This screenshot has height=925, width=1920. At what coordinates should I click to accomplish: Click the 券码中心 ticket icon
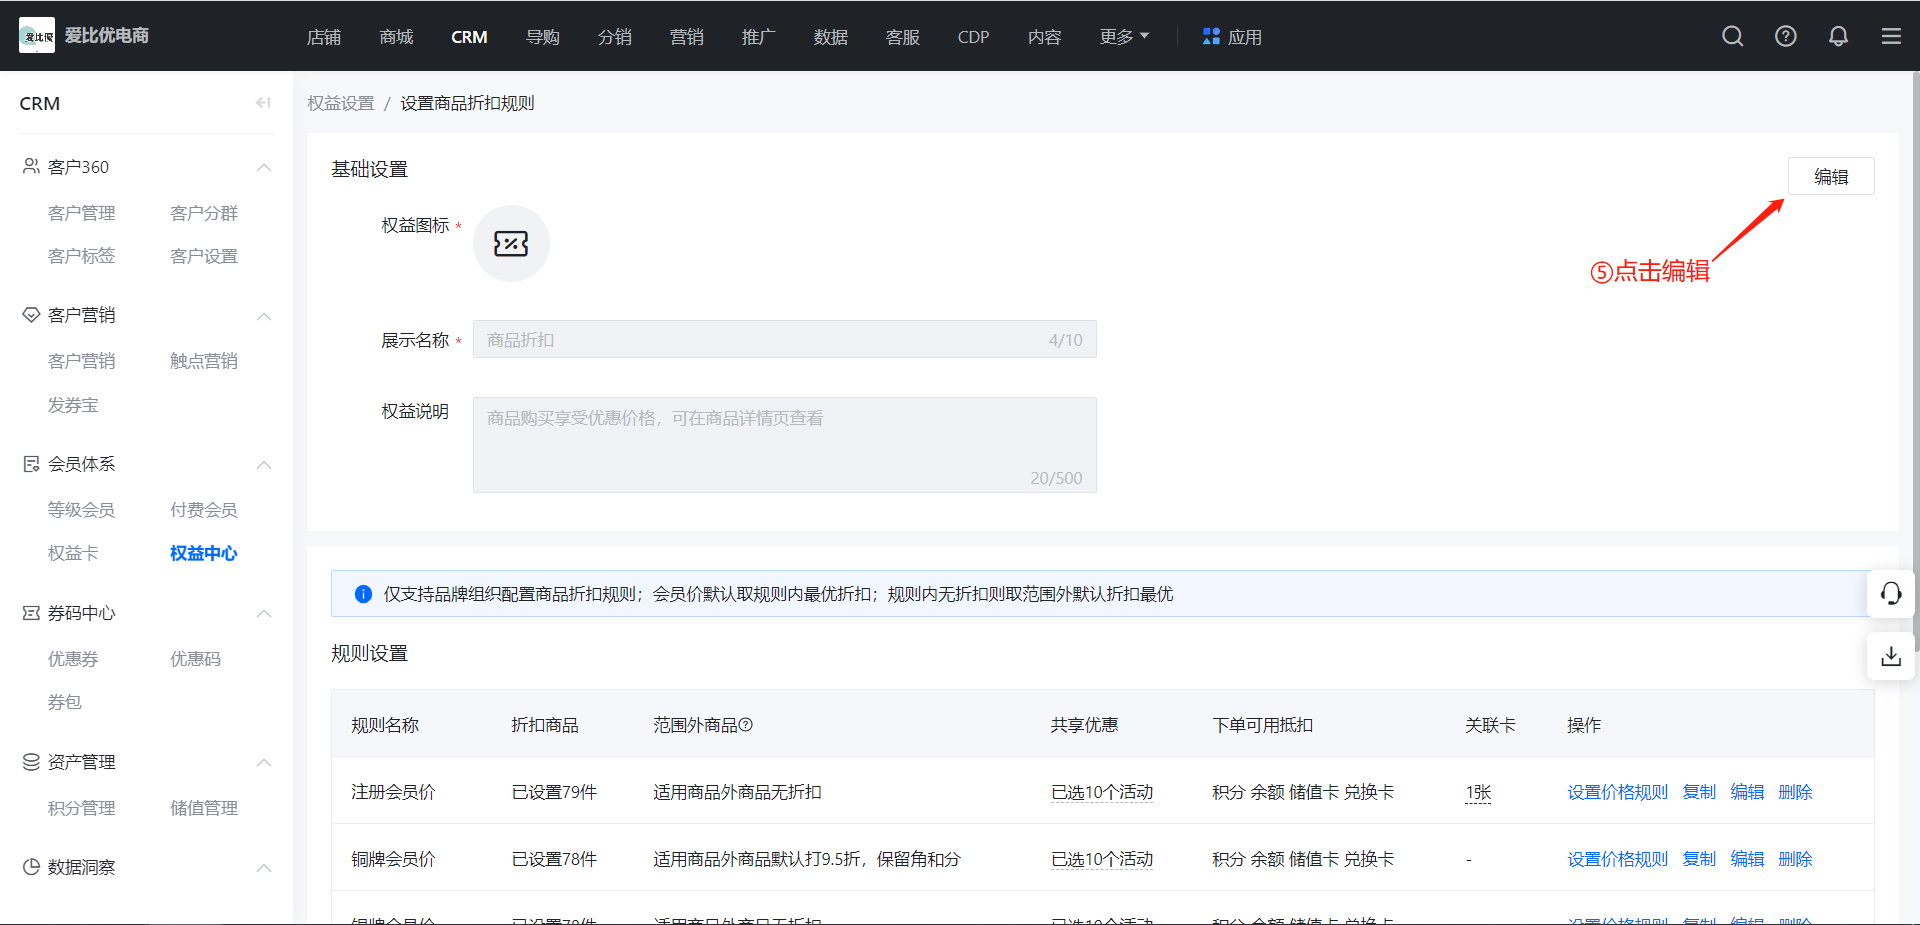31,613
